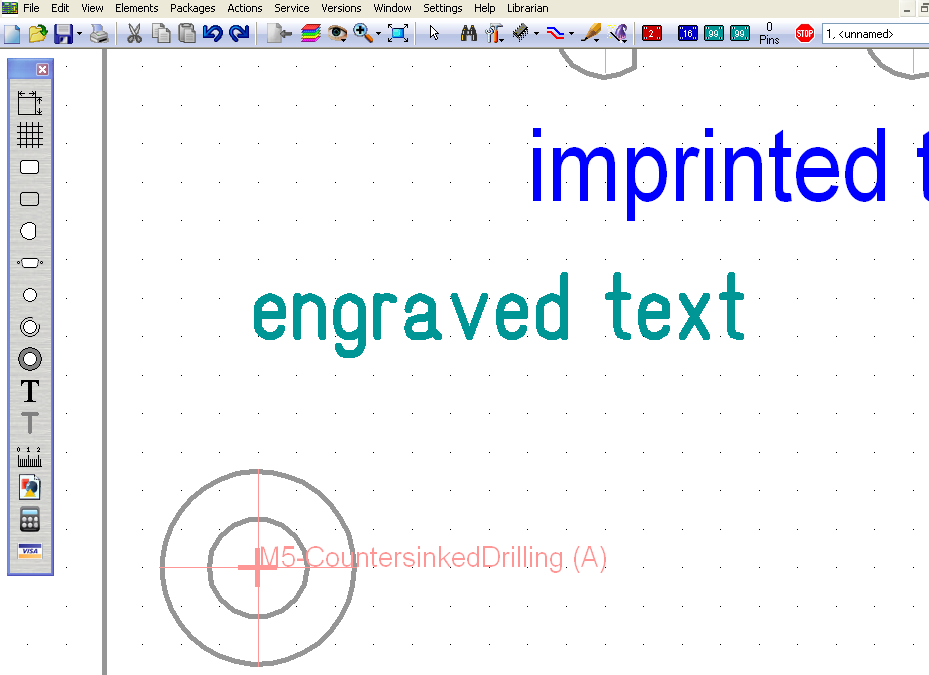Click the 'engraved text' object on canvas

click(498, 311)
